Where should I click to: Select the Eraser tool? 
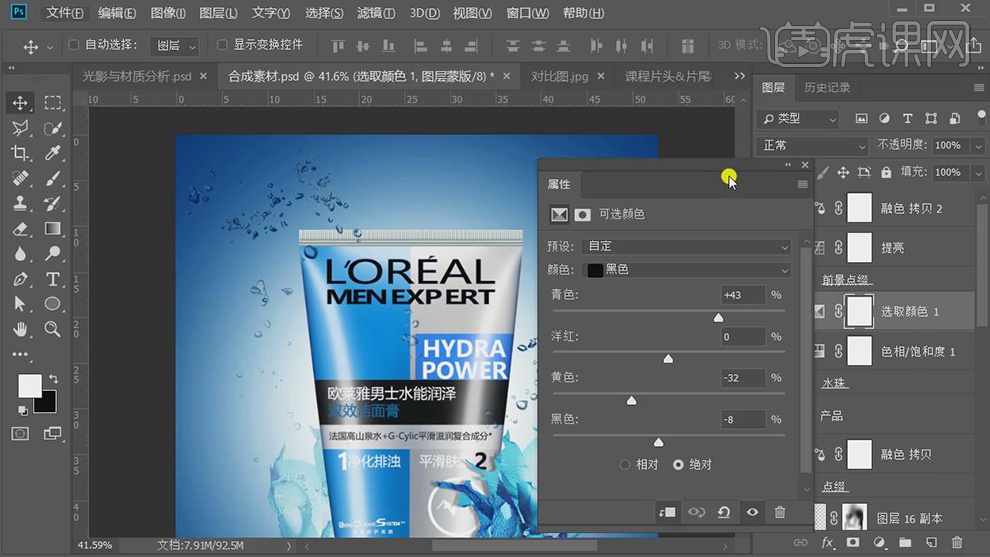(20, 229)
